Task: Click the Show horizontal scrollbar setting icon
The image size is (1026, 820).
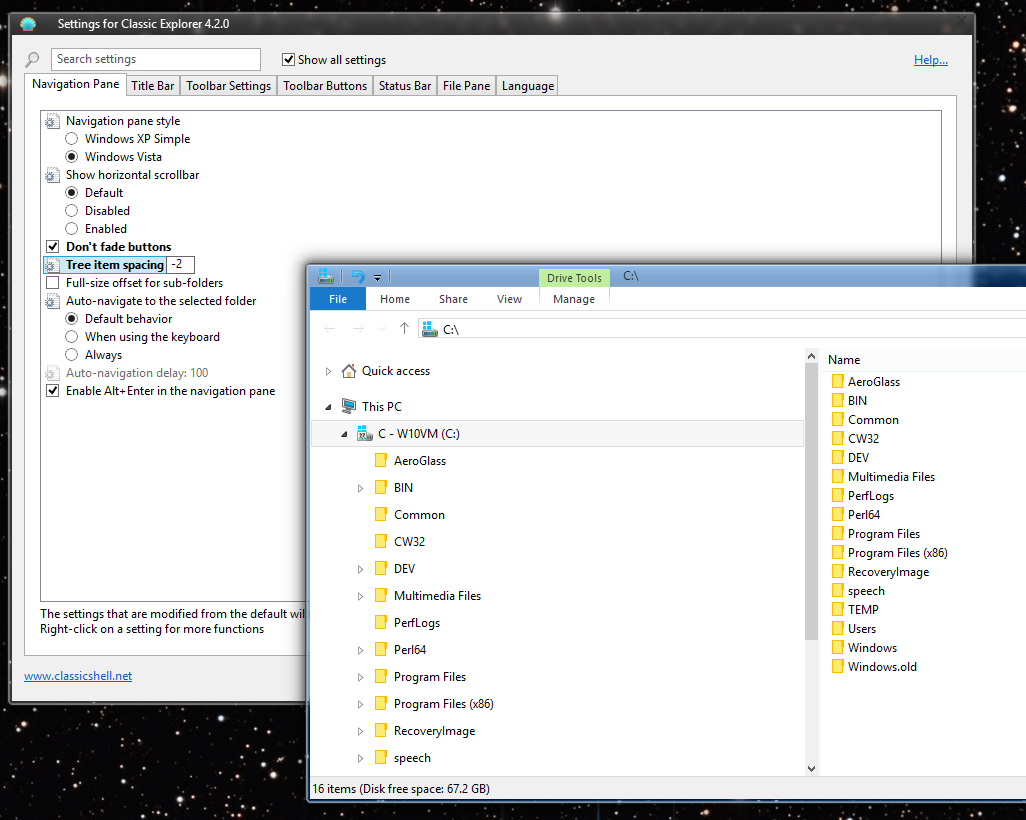Action: (52, 175)
